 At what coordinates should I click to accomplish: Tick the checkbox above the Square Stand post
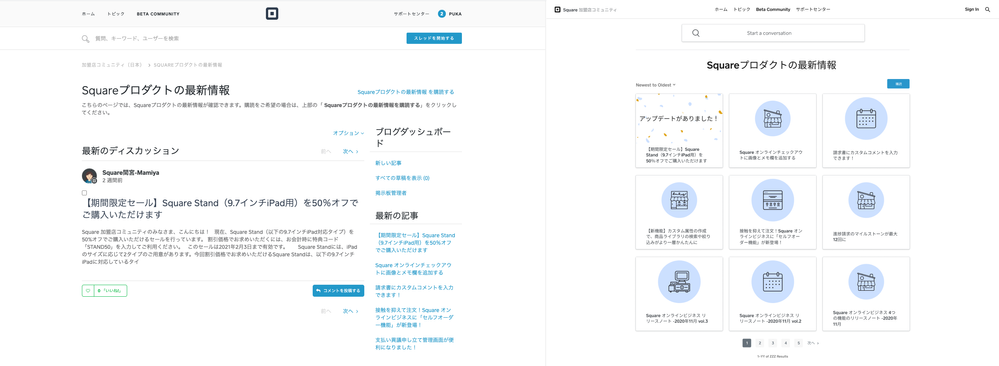click(85, 193)
